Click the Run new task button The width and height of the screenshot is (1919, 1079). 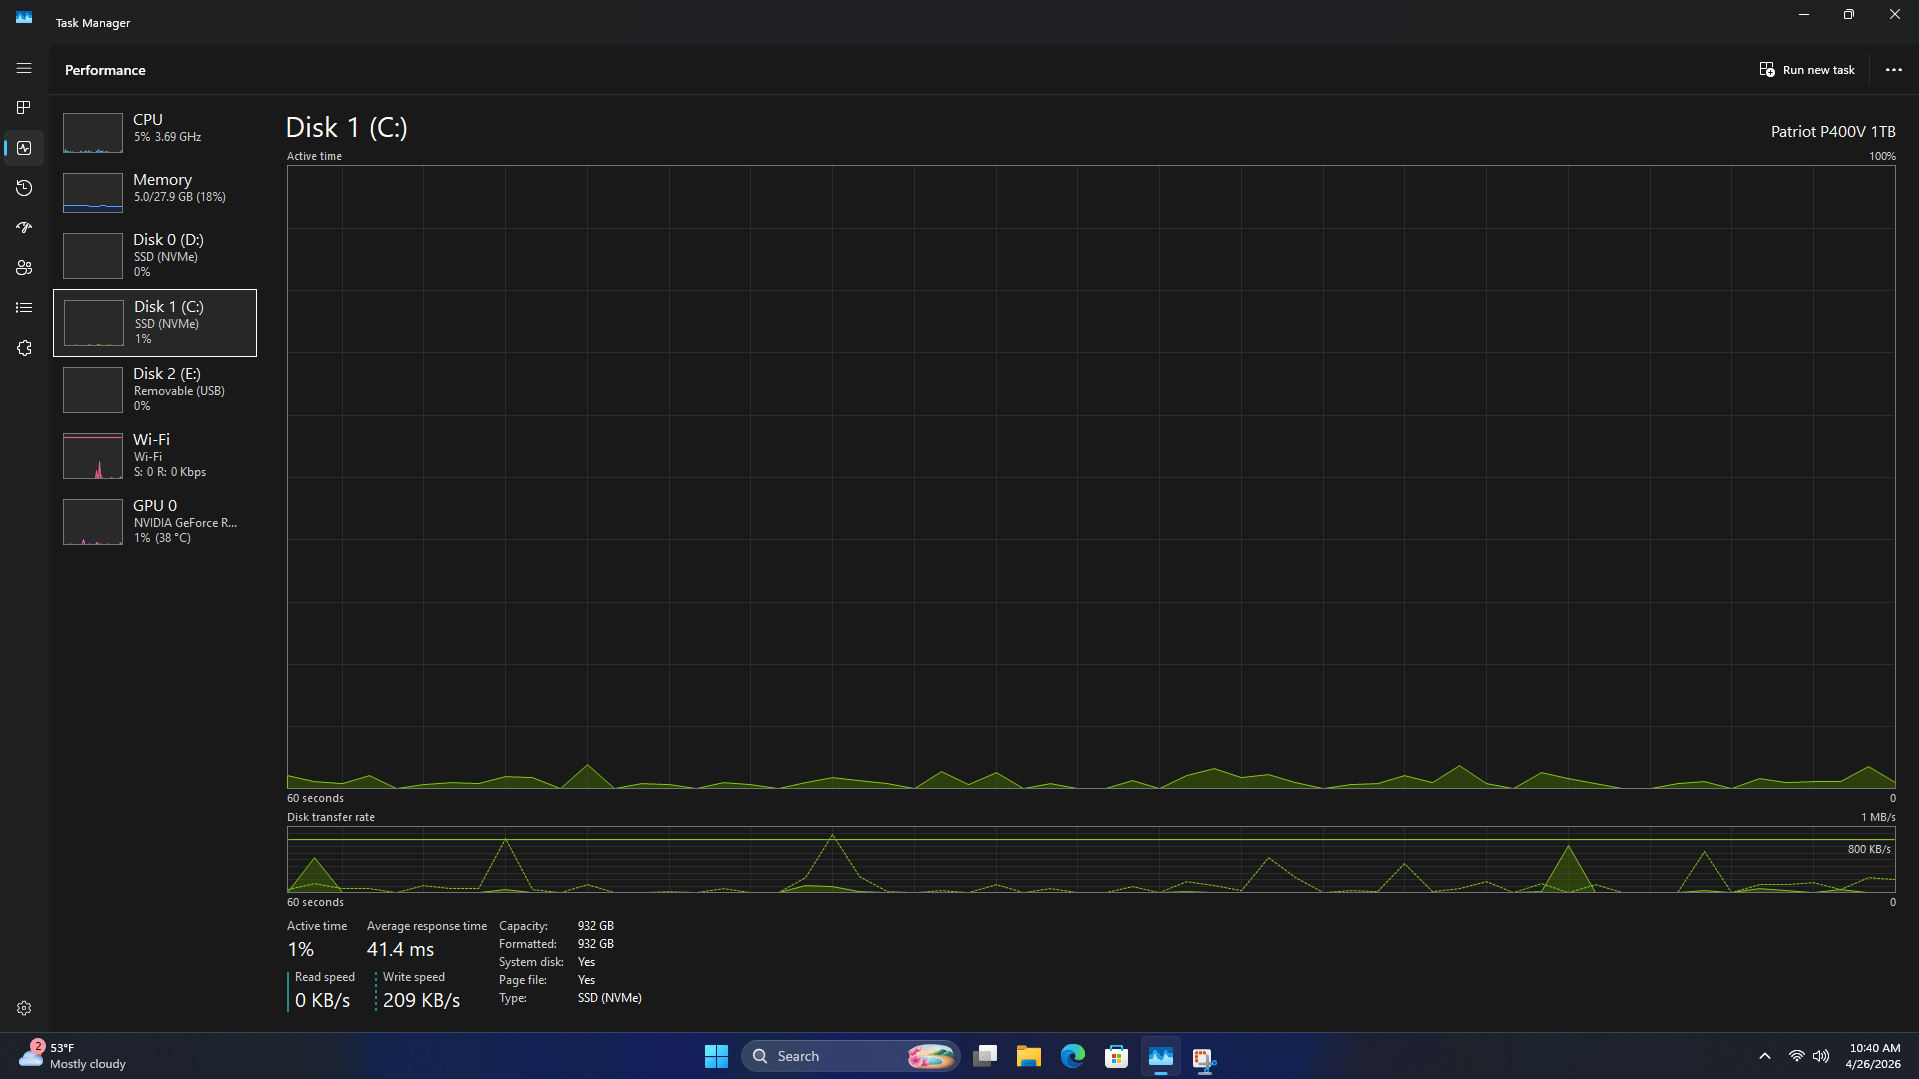1807,70
